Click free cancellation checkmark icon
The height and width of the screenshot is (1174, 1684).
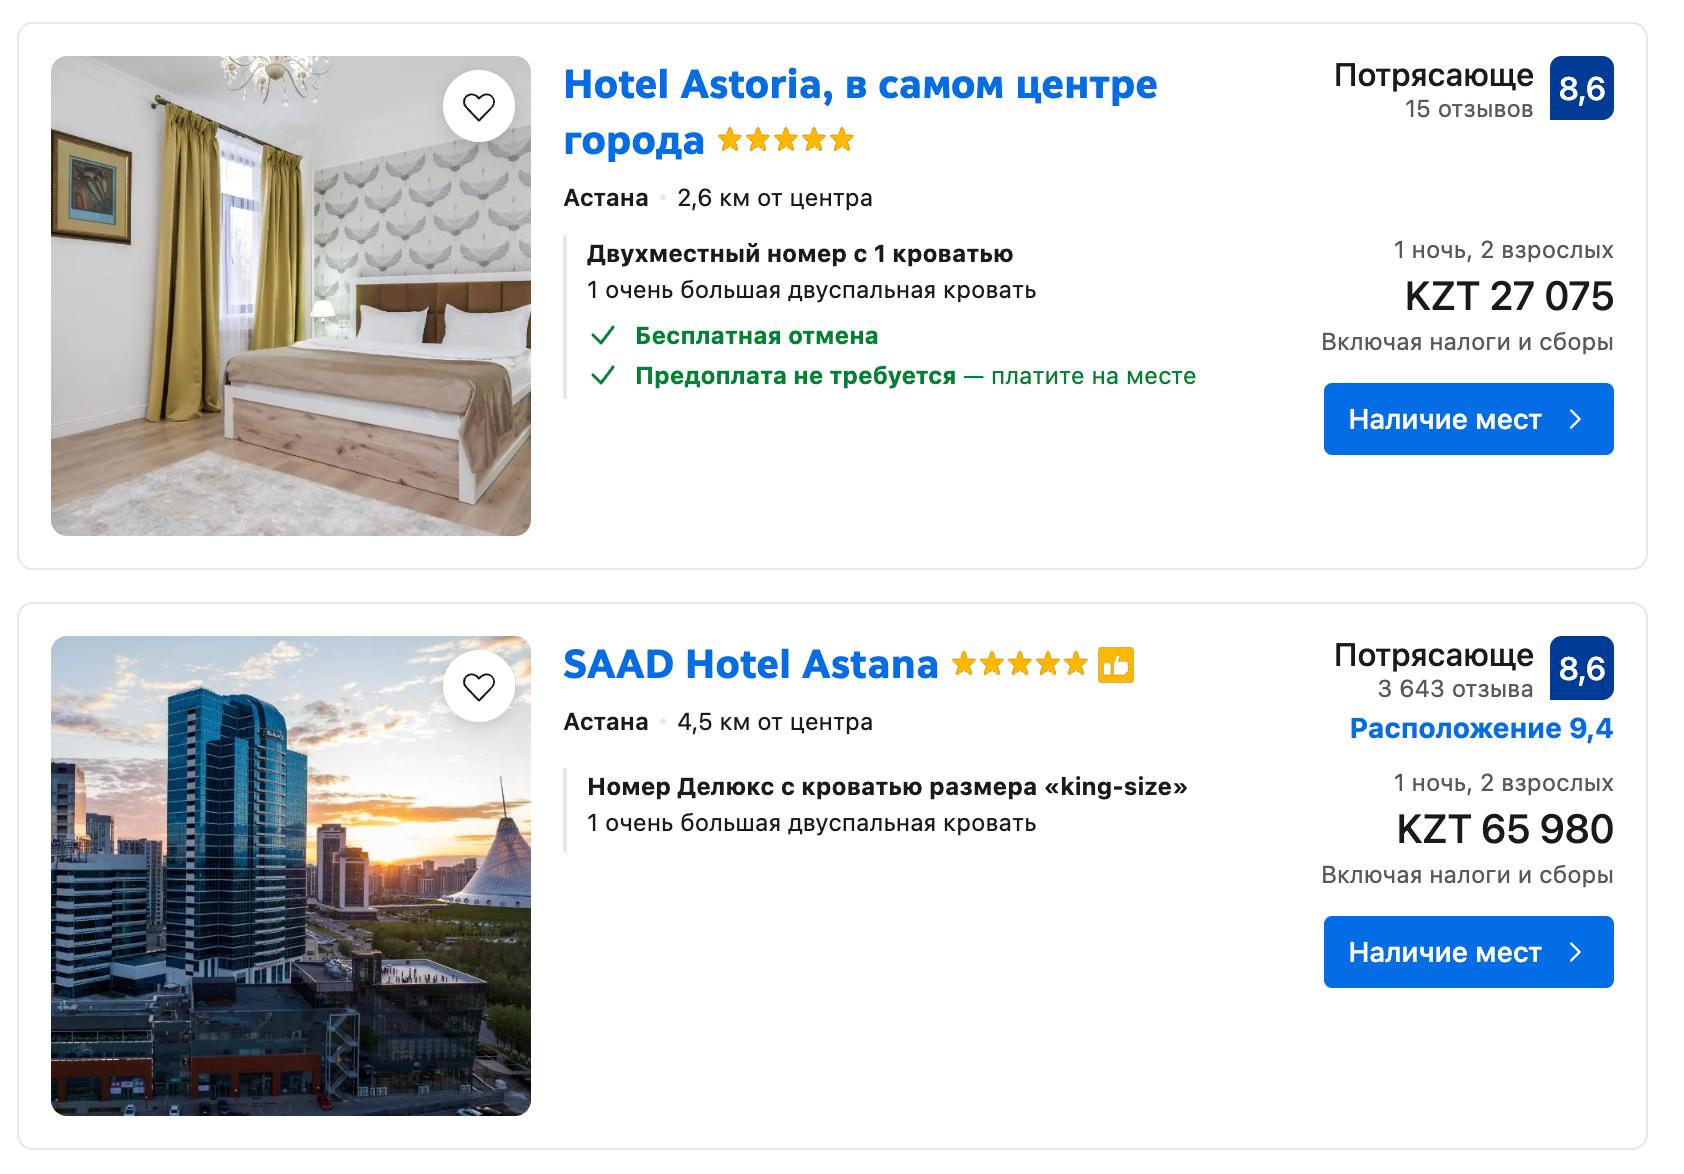[602, 336]
